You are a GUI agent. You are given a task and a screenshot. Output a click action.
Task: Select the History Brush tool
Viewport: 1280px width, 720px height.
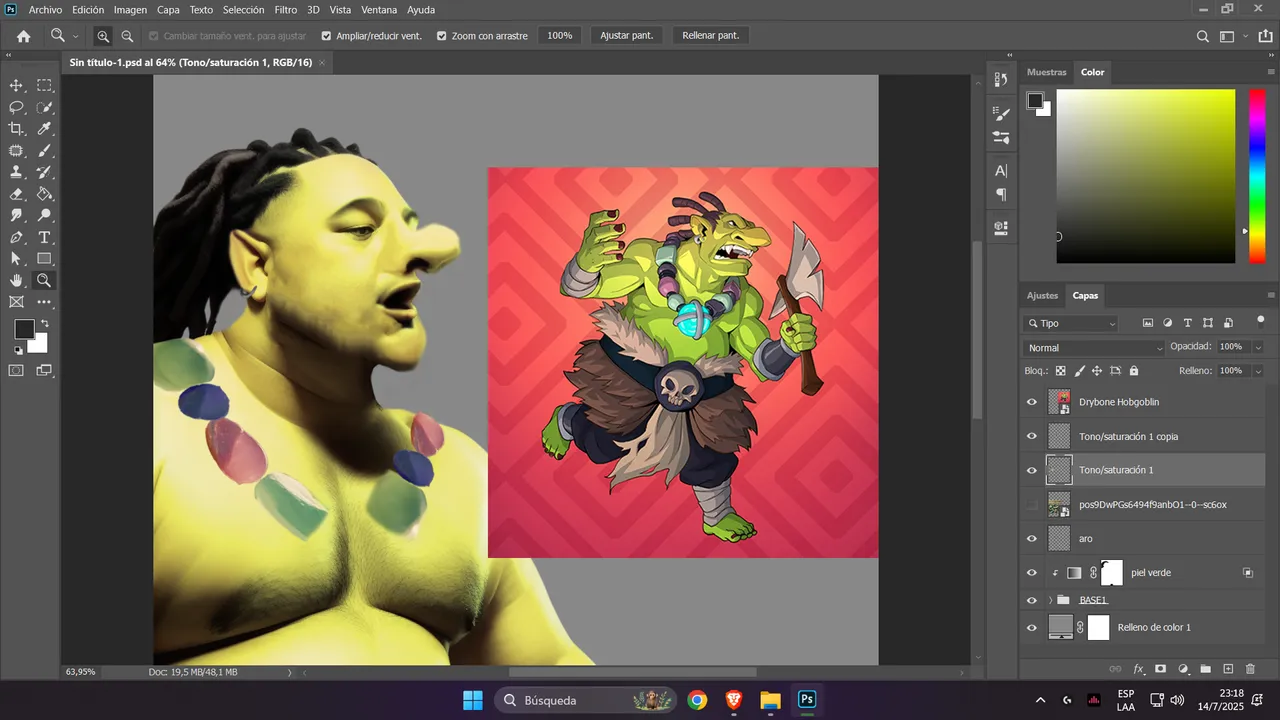pos(45,172)
